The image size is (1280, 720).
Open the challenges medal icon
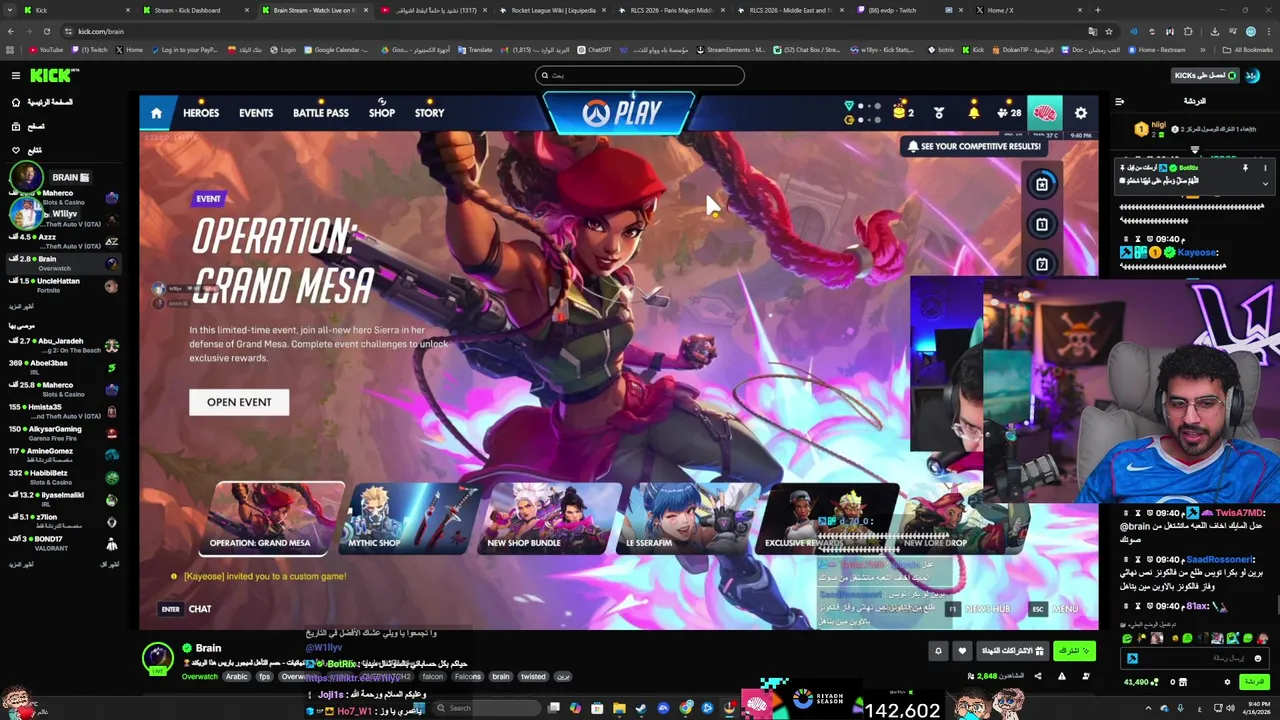939,113
